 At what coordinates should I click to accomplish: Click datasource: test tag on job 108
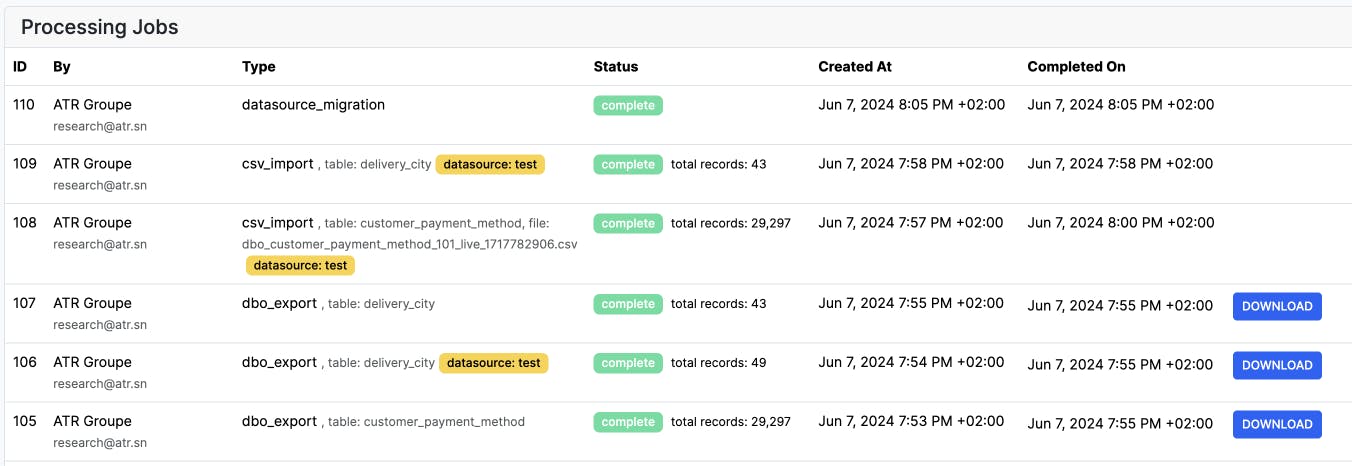pos(300,265)
